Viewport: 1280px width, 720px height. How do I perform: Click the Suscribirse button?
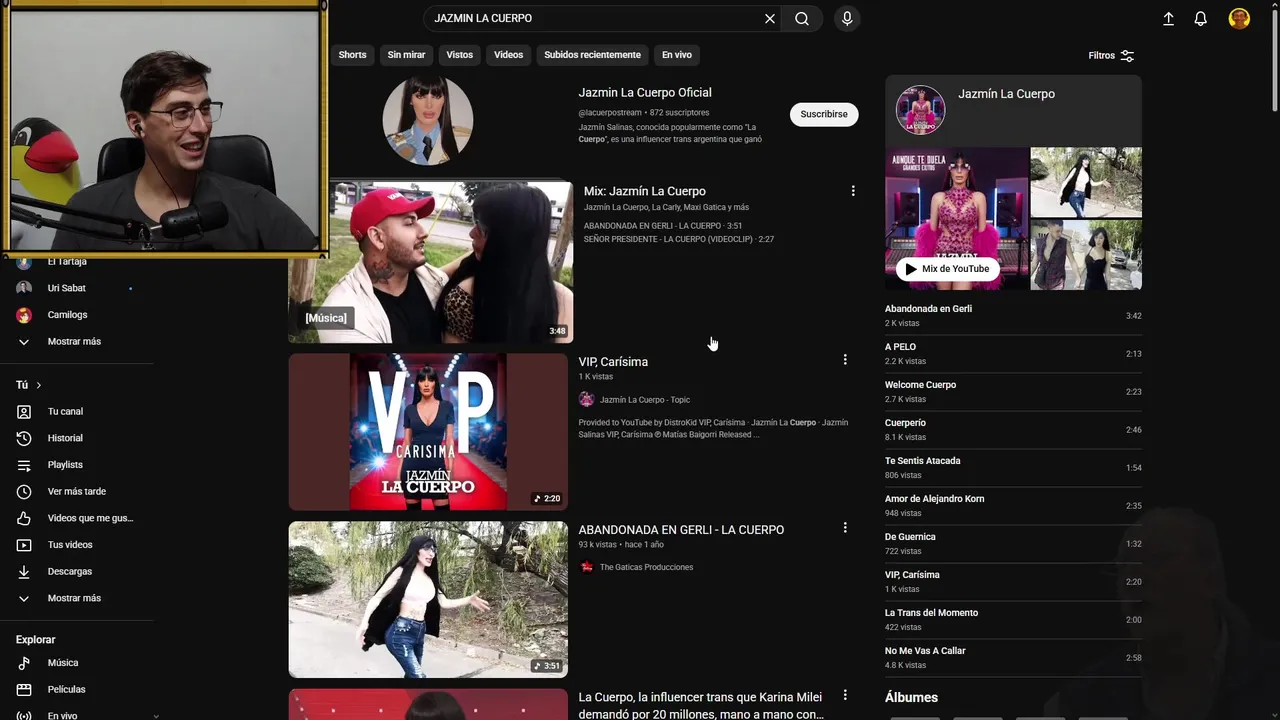(824, 114)
